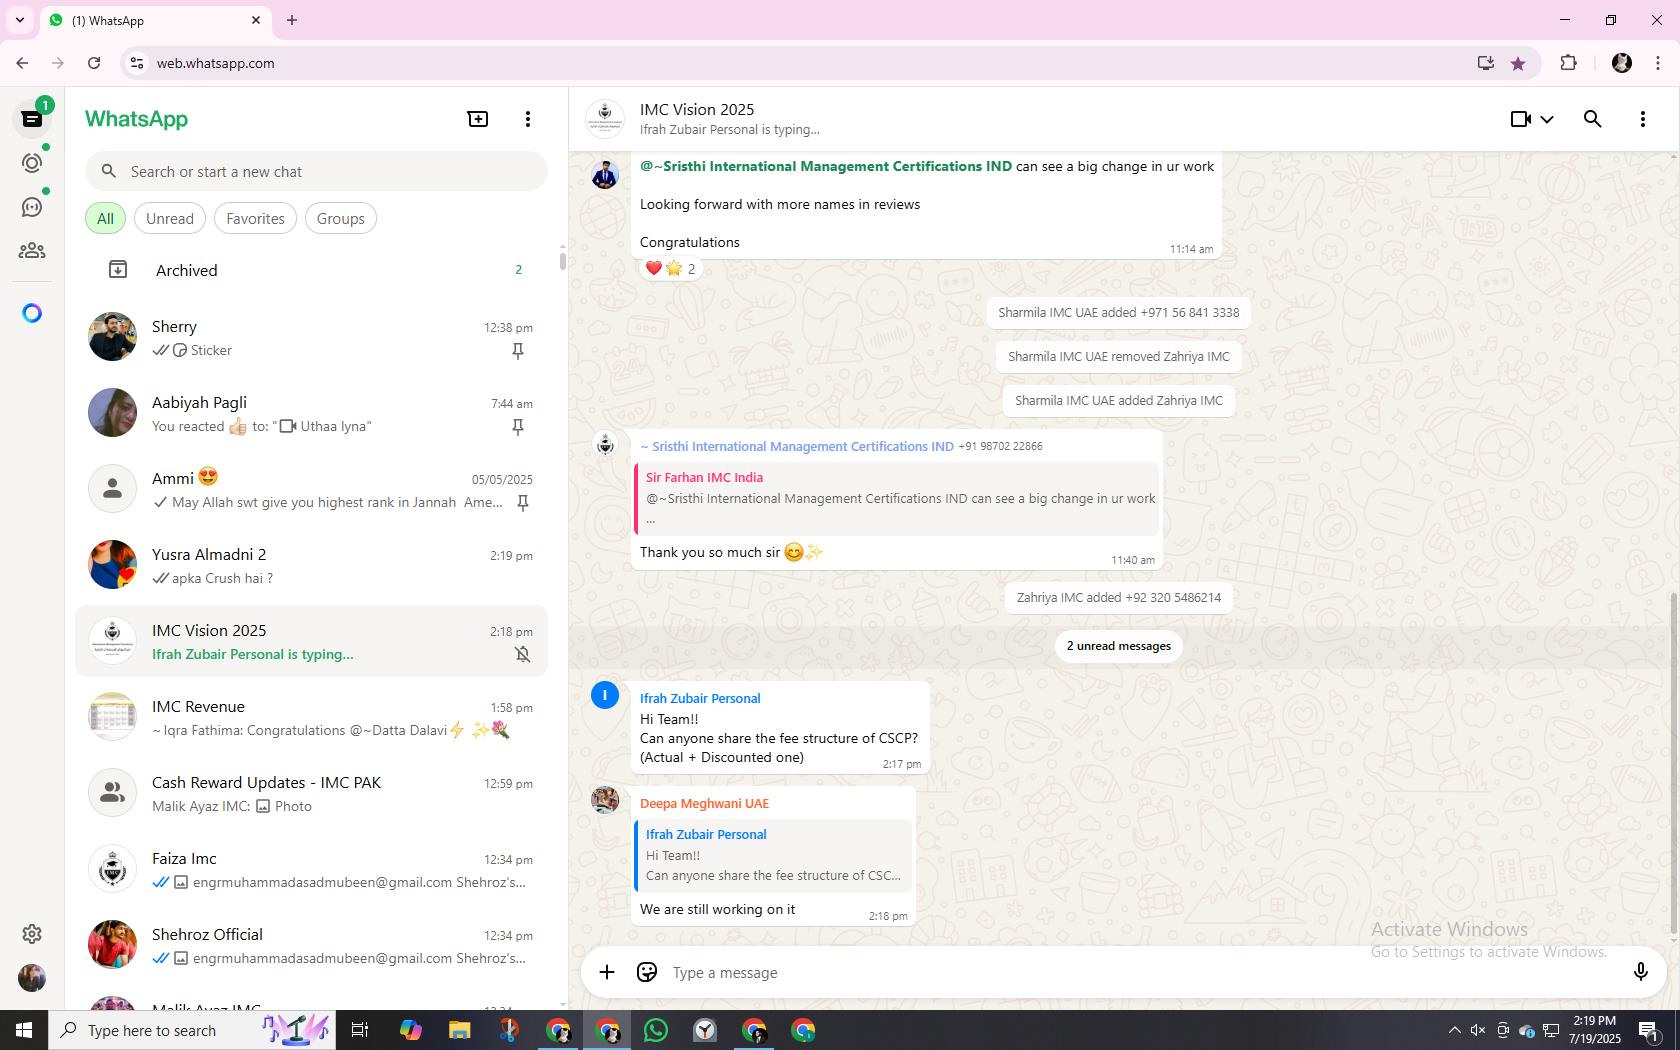
Task: Click the Type a message field
Action: click(1145, 972)
